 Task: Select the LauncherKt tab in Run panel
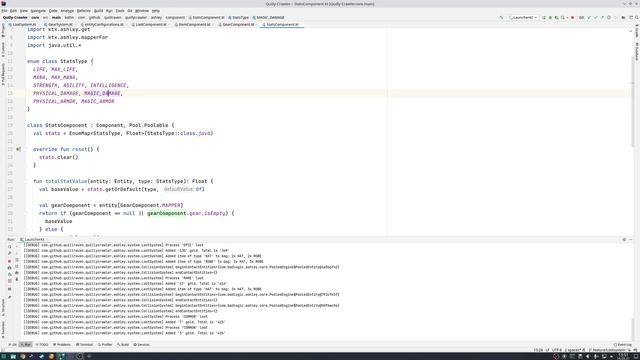coord(33,240)
